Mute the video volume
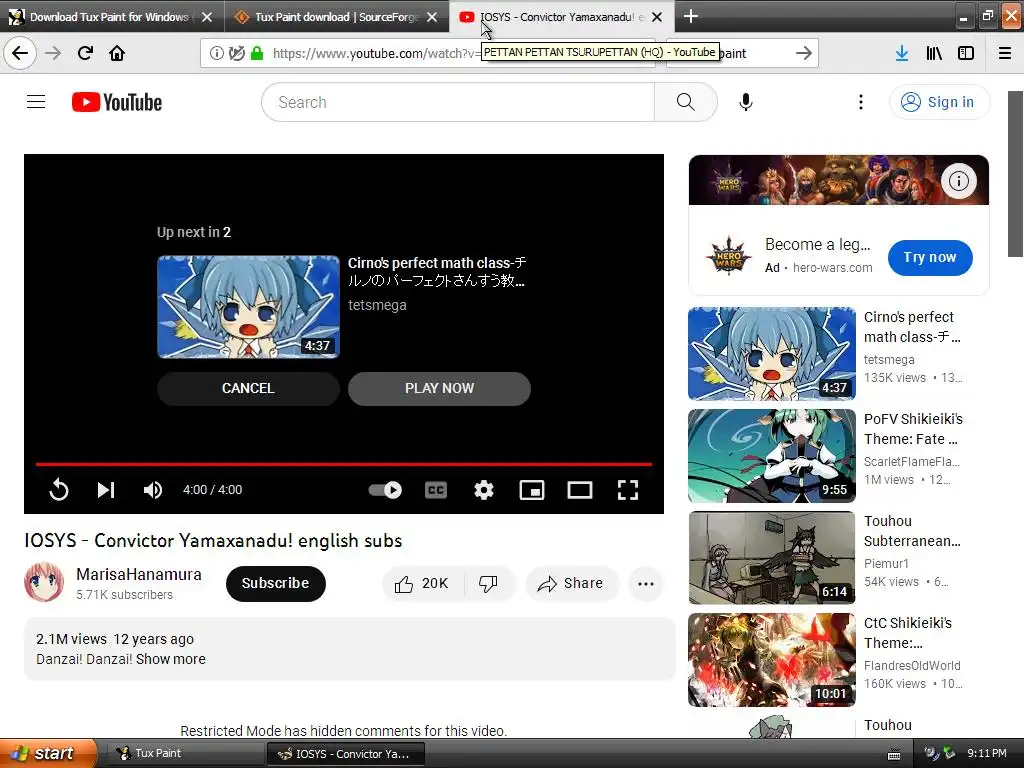Image resolution: width=1024 pixels, height=768 pixels. tap(153, 490)
